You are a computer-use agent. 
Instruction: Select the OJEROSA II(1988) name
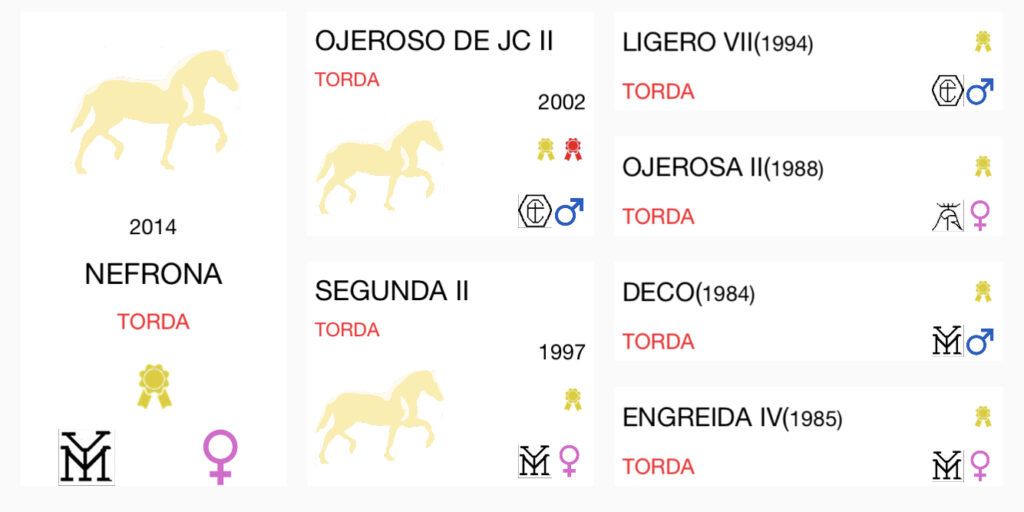[x=723, y=168]
